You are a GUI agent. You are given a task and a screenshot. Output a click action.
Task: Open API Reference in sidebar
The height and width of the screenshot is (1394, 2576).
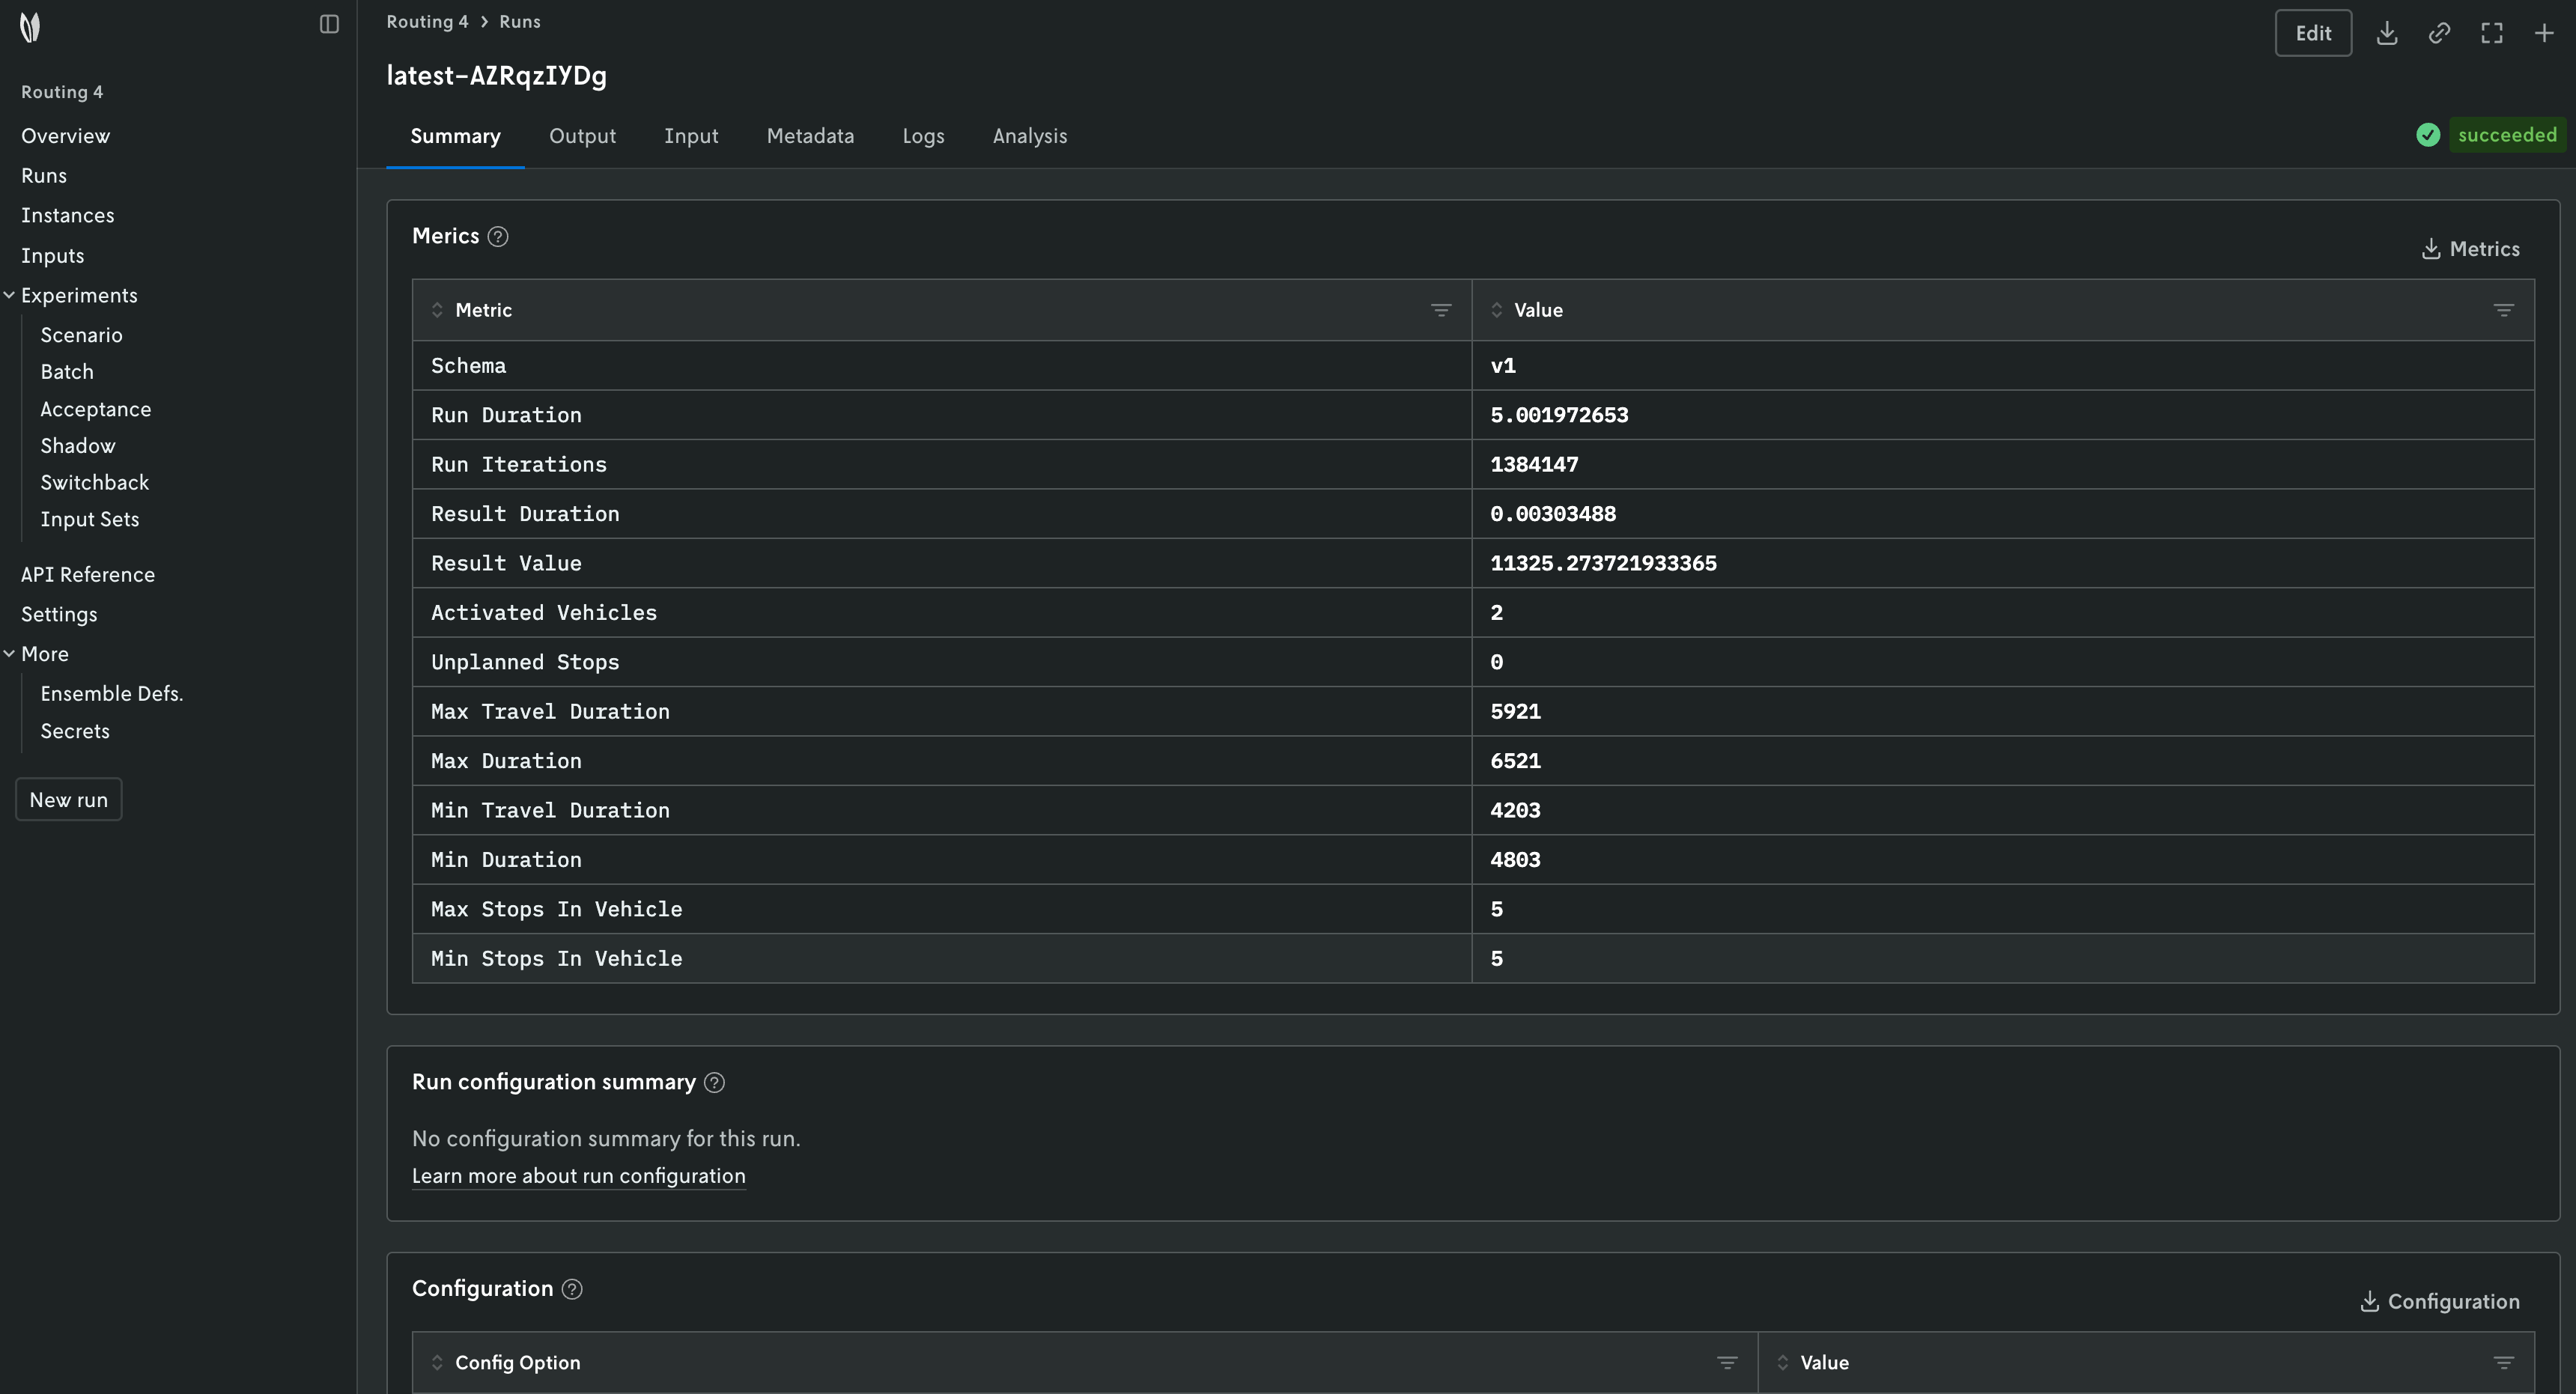[x=88, y=575]
